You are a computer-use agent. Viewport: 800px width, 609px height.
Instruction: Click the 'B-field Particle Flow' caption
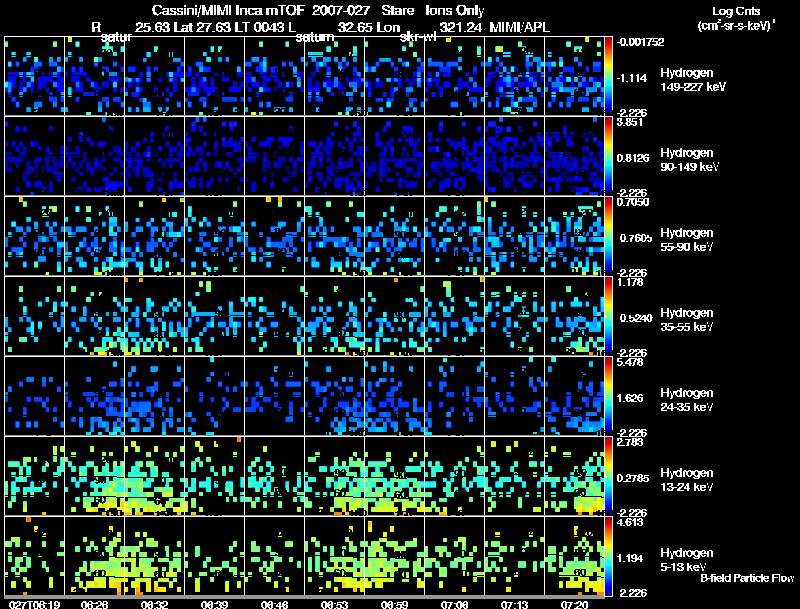coord(747,578)
